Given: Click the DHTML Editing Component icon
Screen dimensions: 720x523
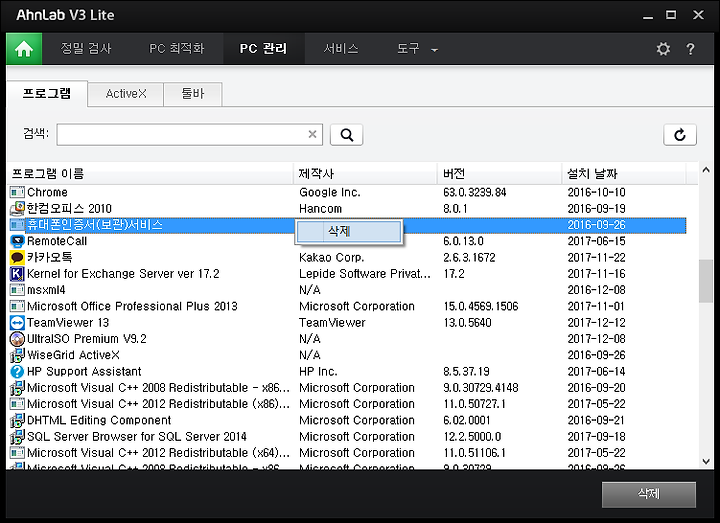Looking at the screenshot, I should pyautogui.click(x=17, y=420).
